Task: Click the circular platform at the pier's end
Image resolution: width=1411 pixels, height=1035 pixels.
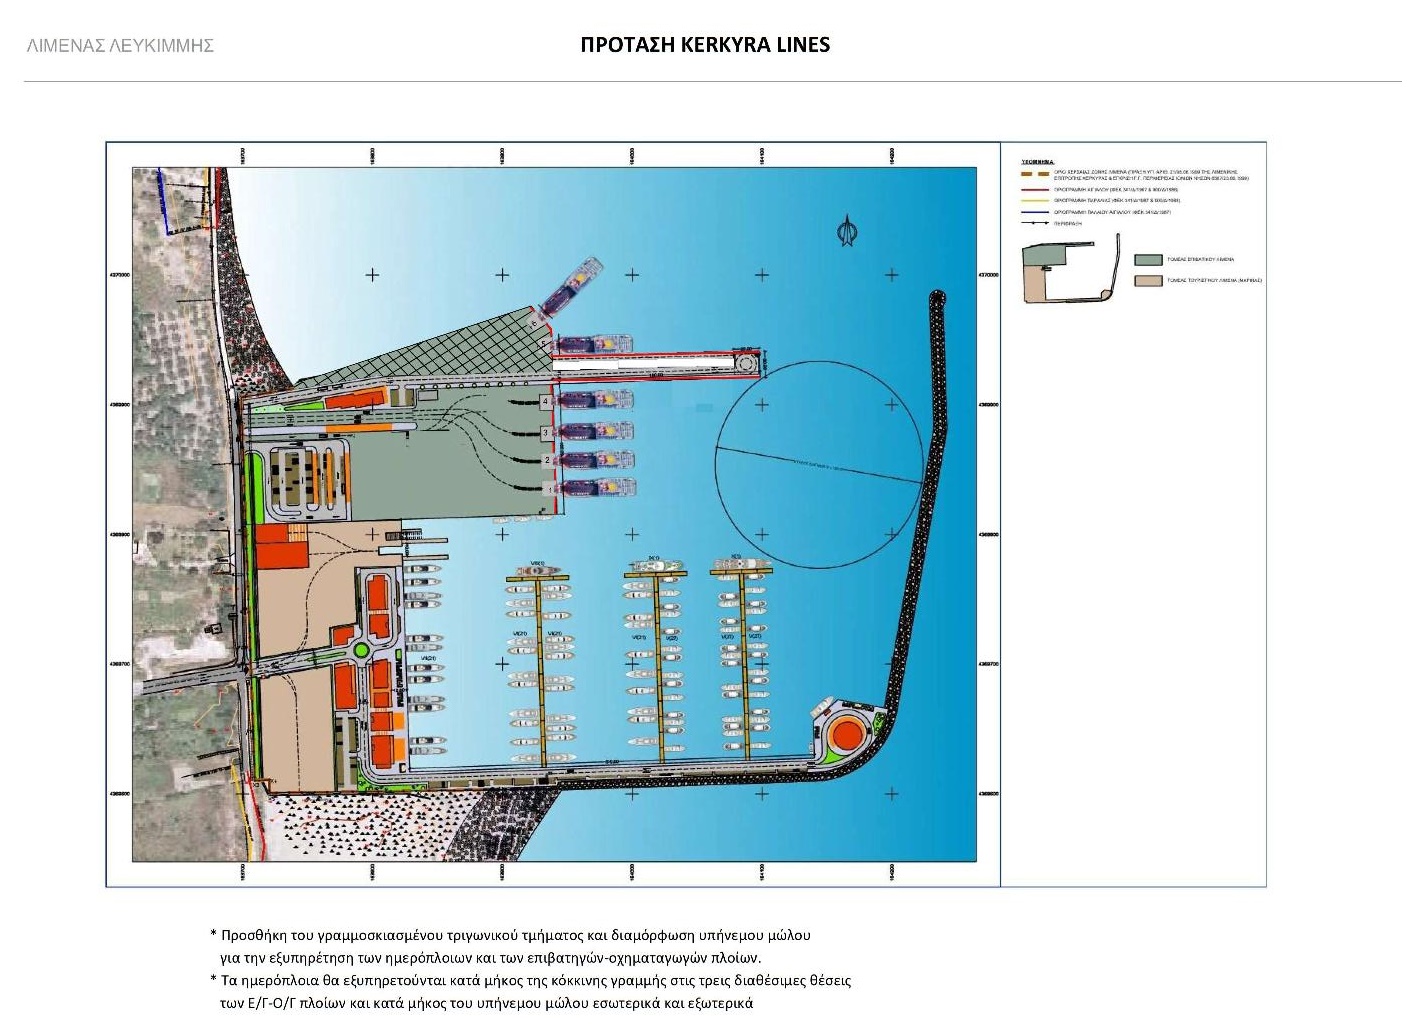Action: tap(748, 362)
